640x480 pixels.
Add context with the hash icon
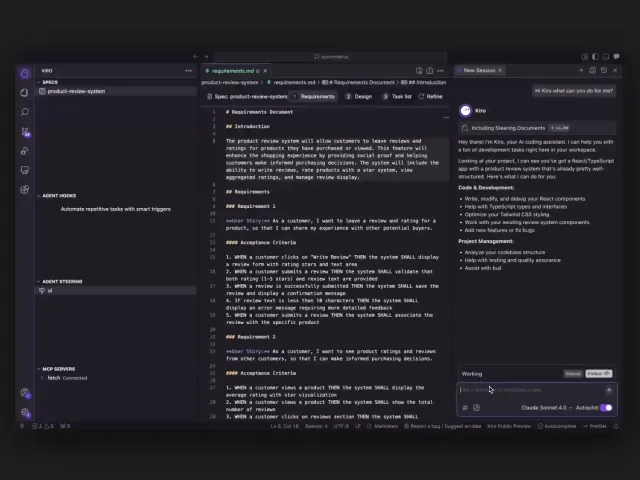click(x=465, y=408)
